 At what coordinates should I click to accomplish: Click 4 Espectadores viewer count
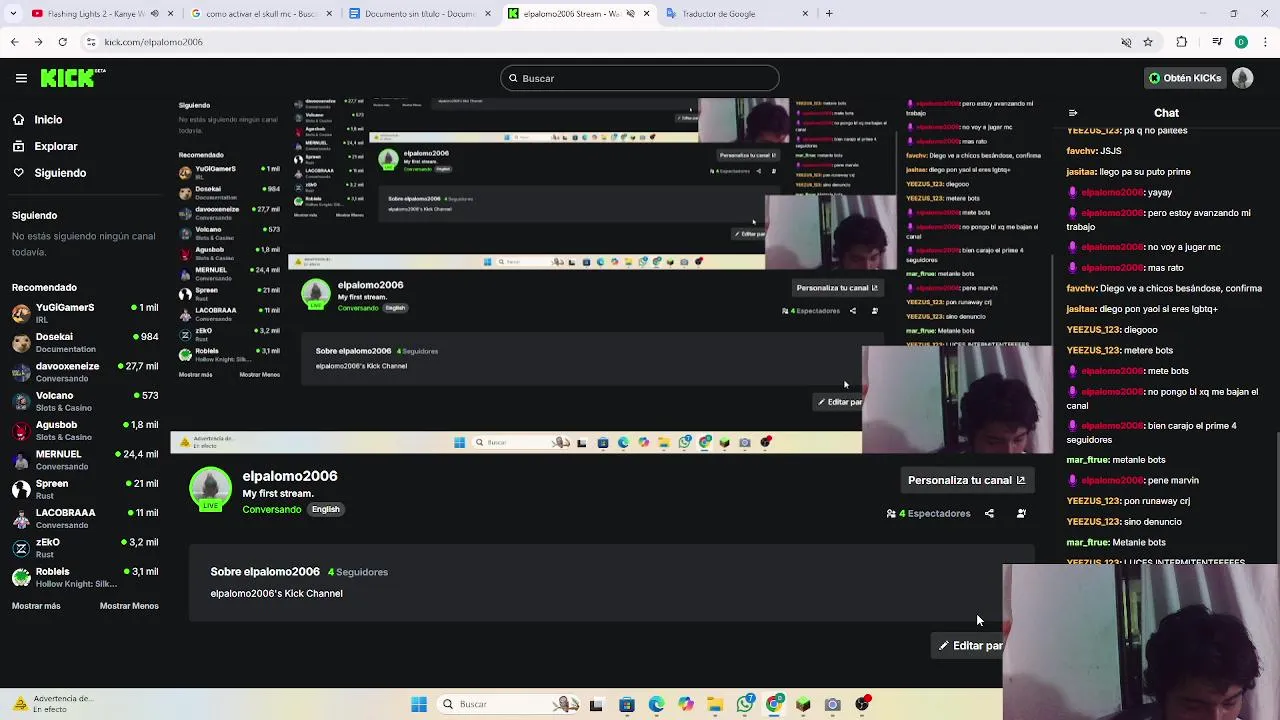pyautogui.click(x=928, y=513)
